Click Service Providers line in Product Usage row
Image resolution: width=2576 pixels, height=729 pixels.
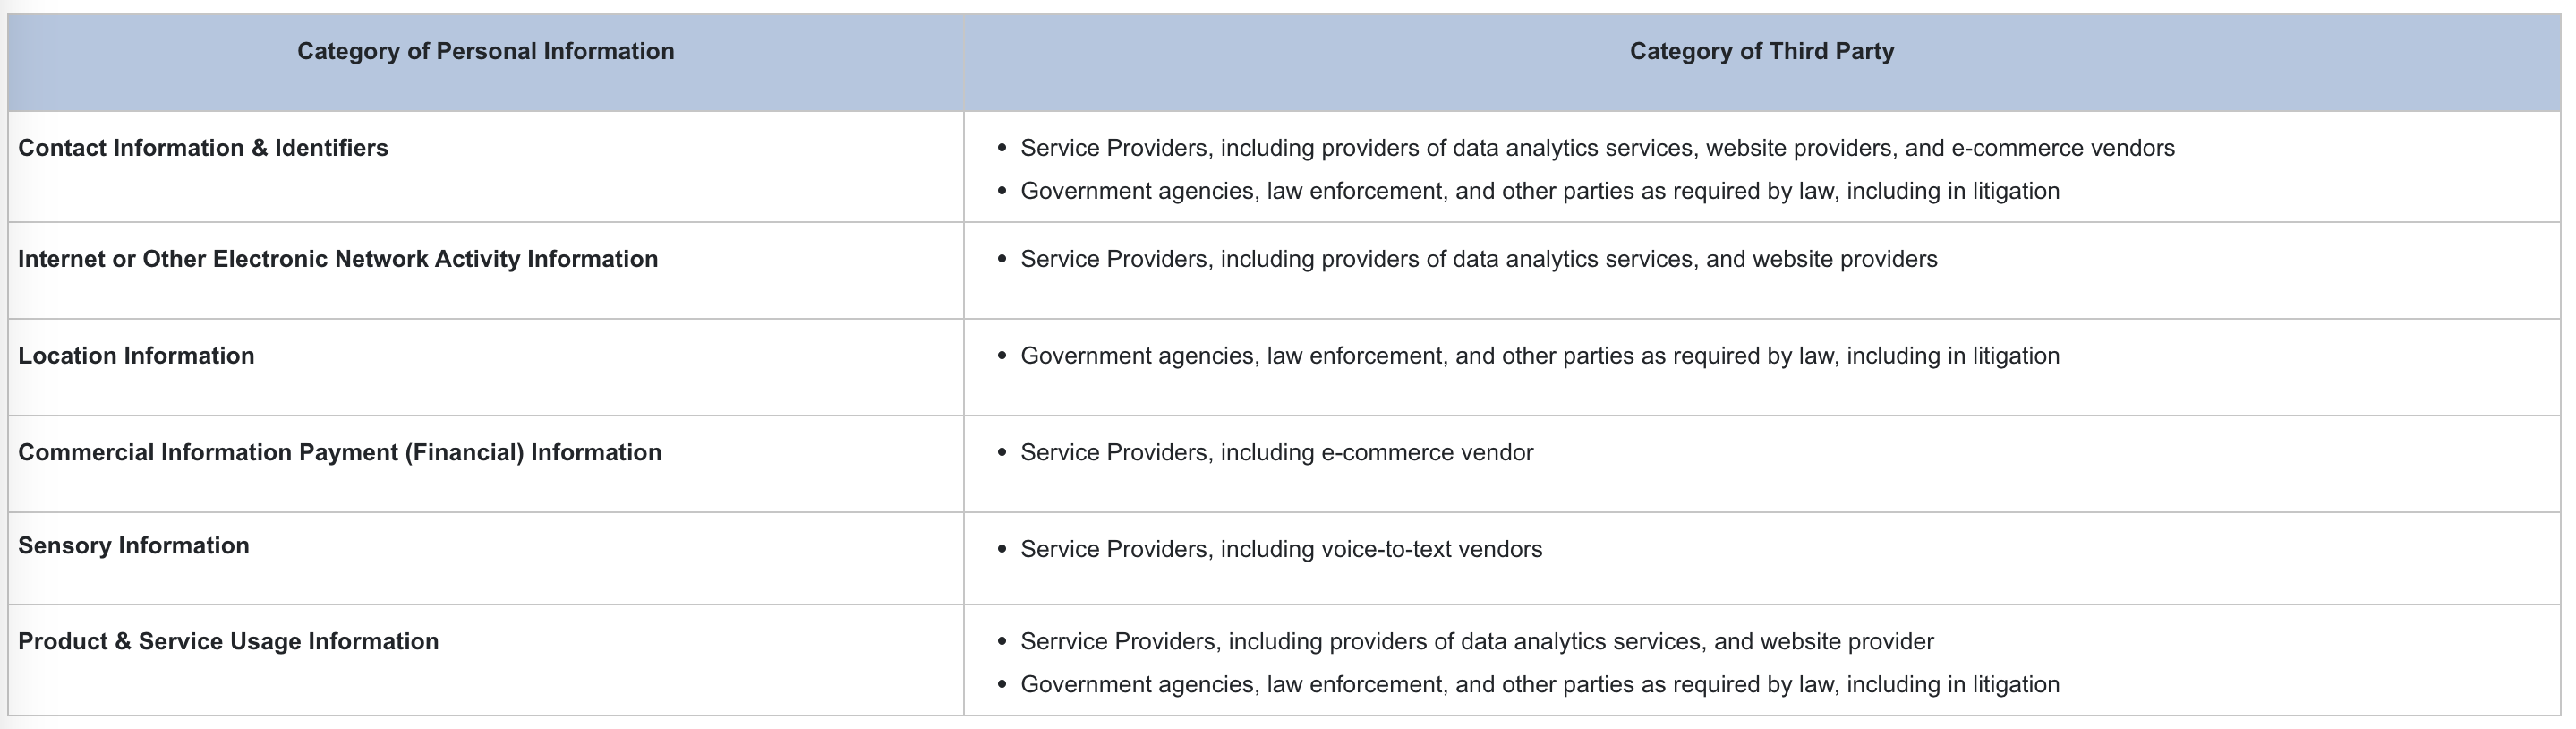[1477, 641]
